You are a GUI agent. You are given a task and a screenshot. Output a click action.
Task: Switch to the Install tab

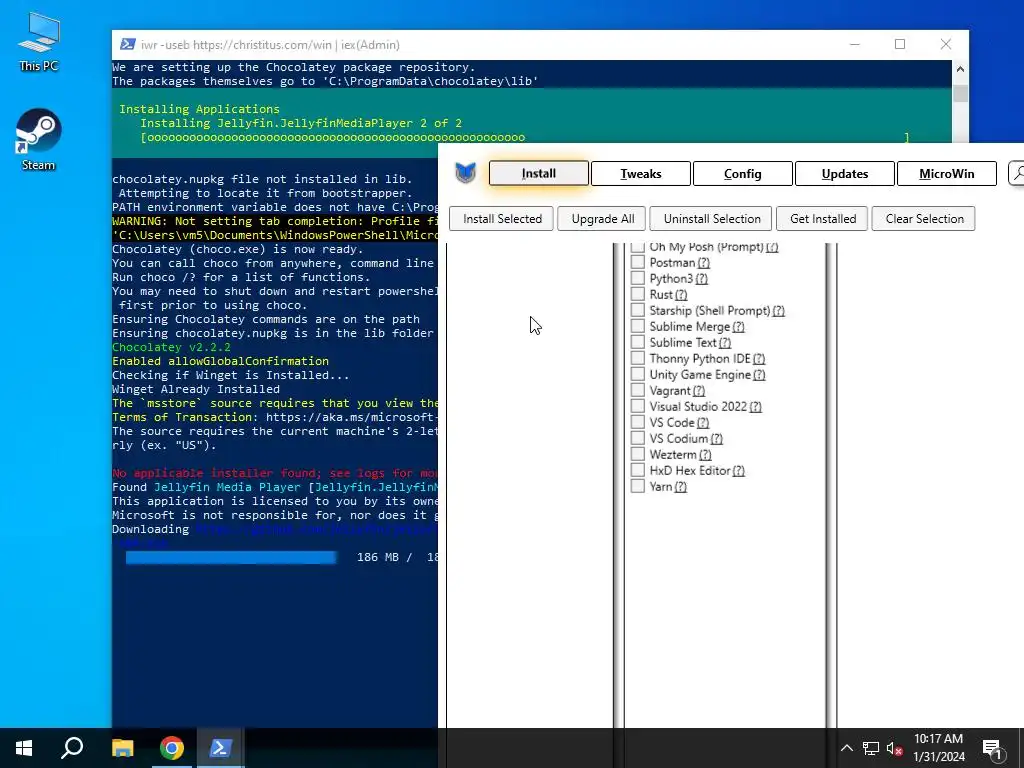click(539, 173)
